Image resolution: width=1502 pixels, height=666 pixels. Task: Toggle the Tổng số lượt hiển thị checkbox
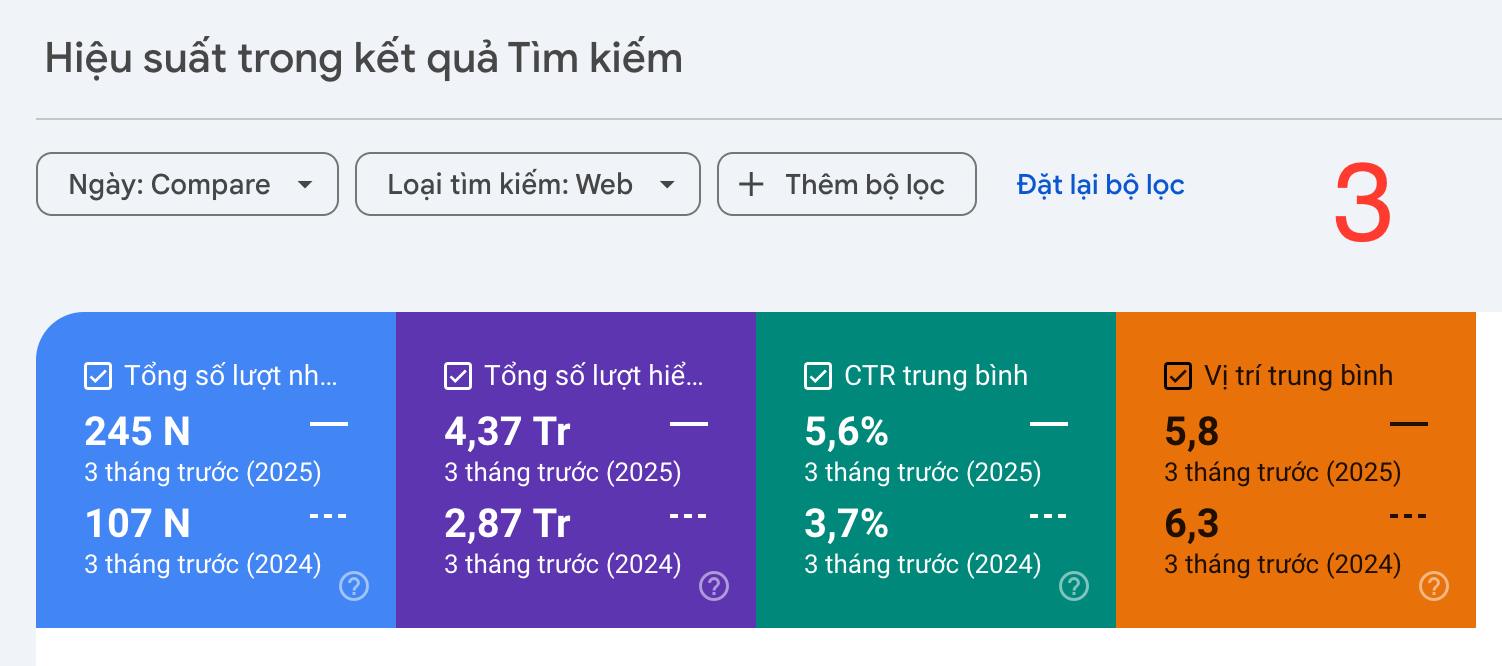tap(458, 376)
